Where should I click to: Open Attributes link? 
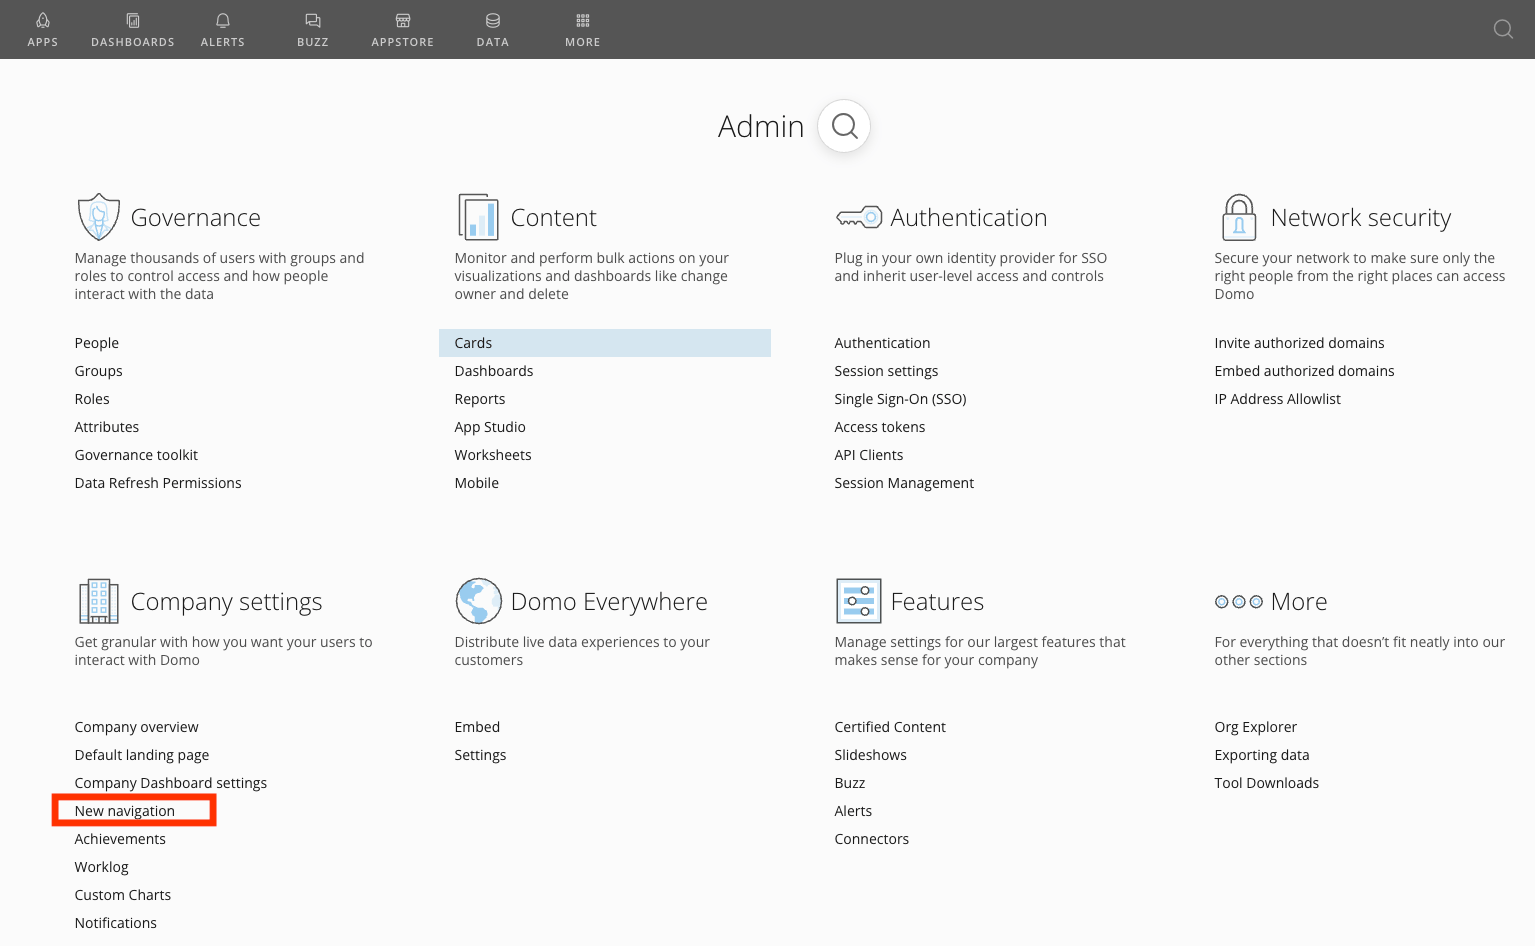(x=107, y=427)
